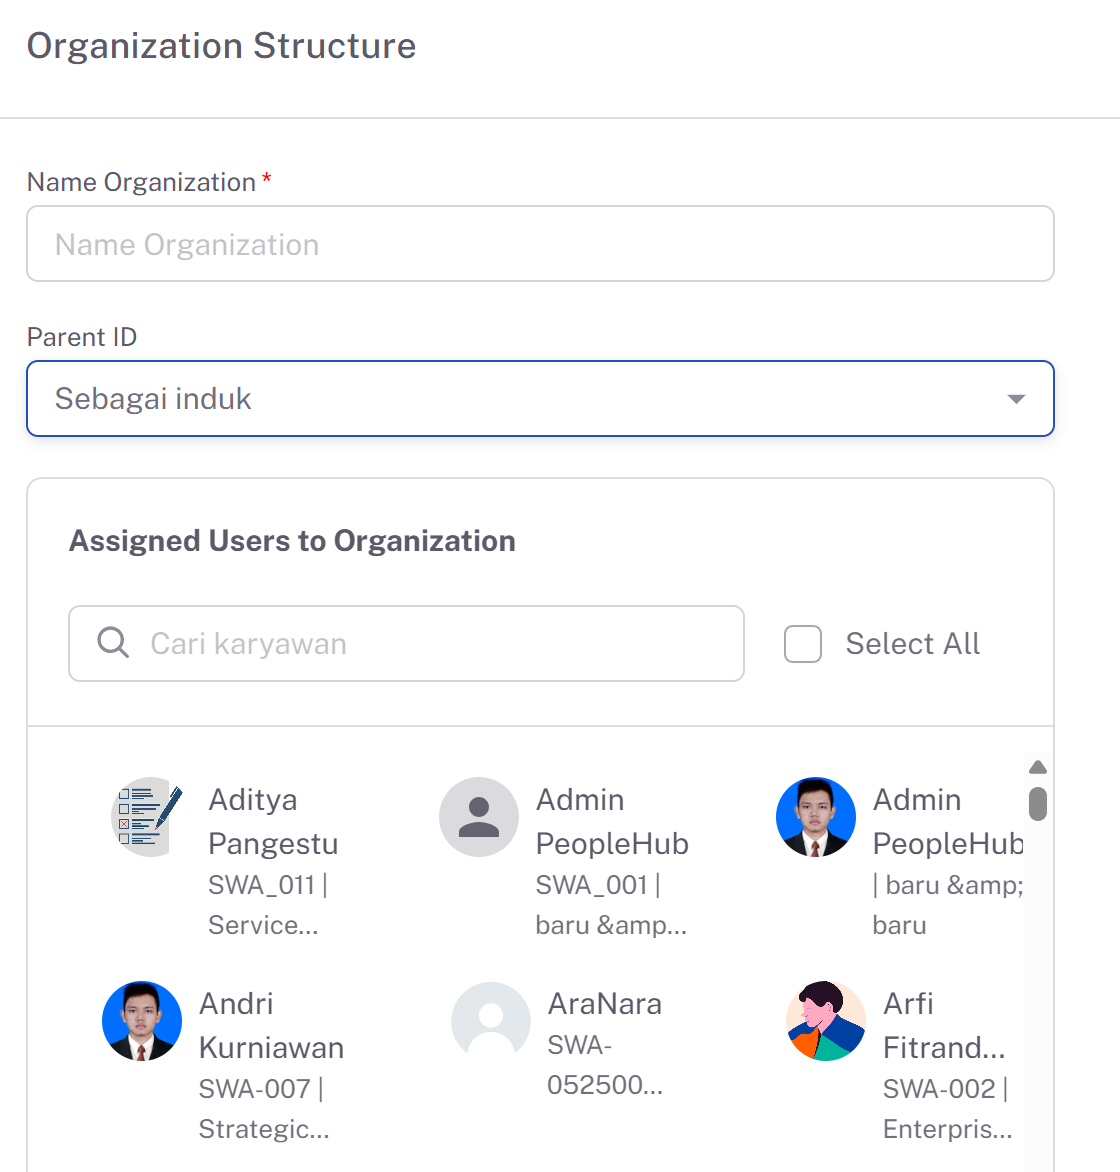Click Aditya Pangestu's checklist avatar

[148, 816]
